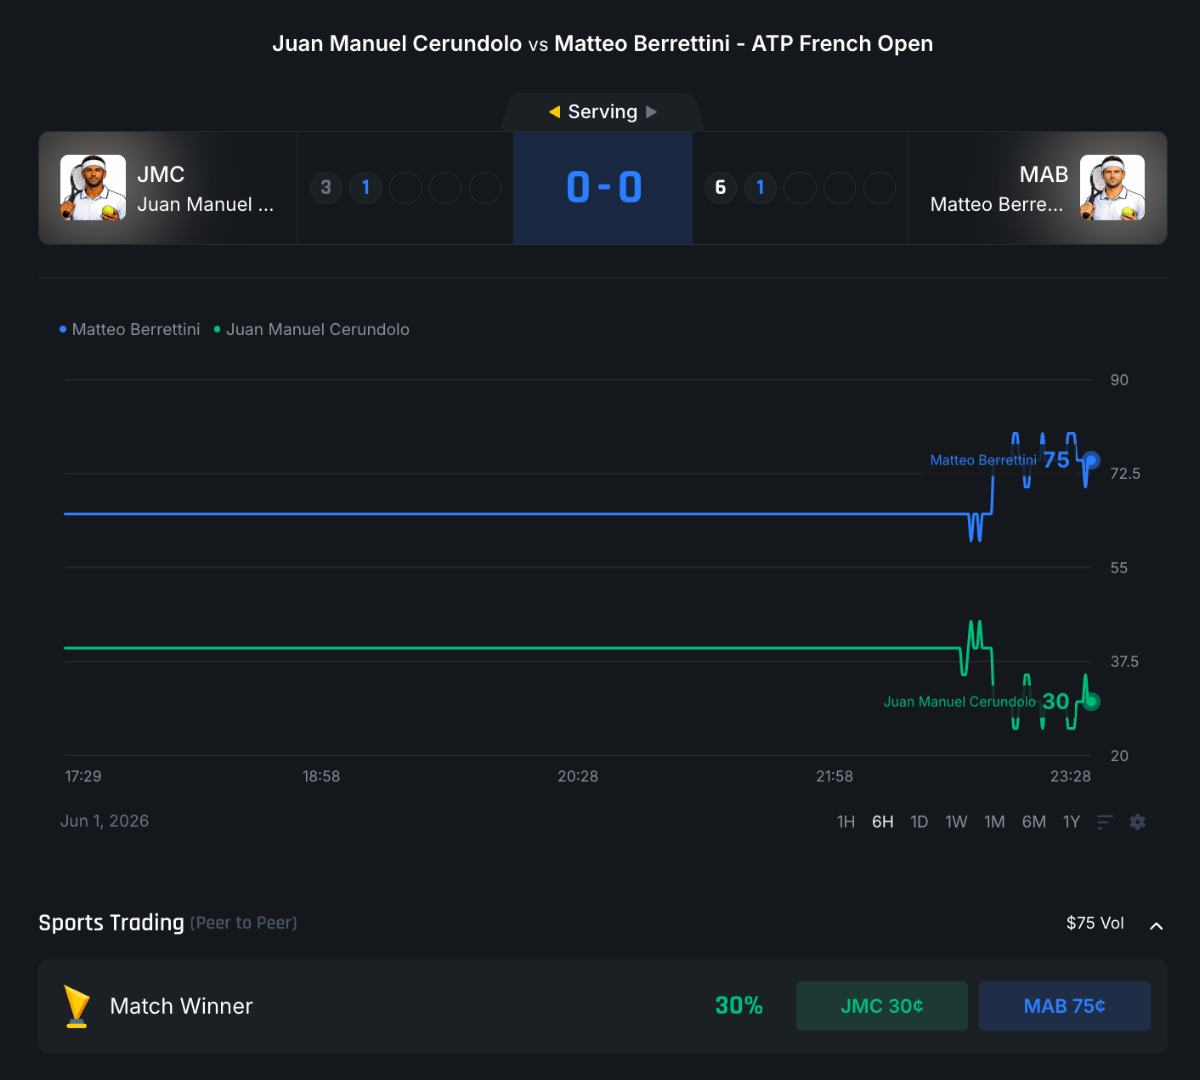Click the 30% Match Winner probability
The height and width of the screenshot is (1080, 1200).
(739, 1006)
